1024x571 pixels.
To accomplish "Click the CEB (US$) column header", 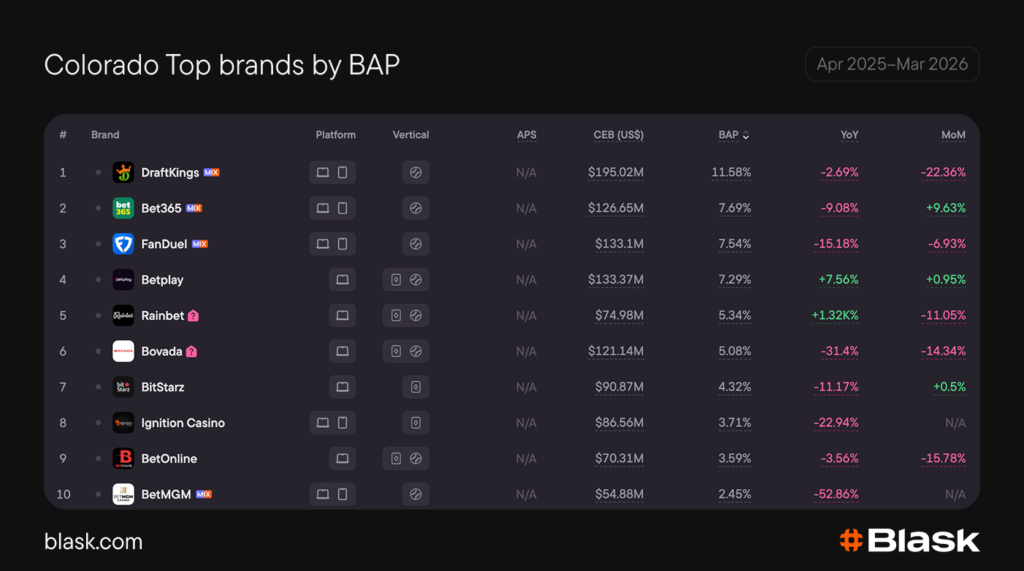I will [x=618, y=135].
